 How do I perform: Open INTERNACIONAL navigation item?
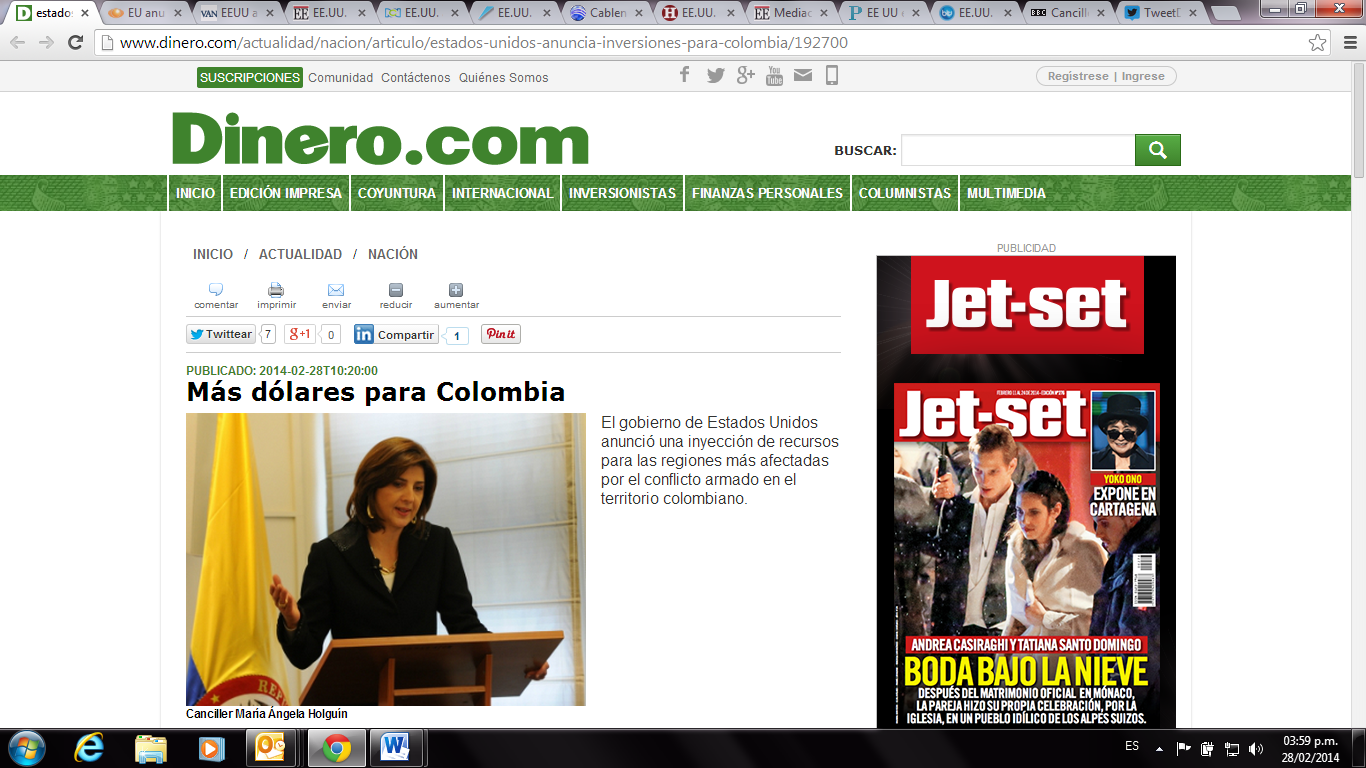click(502, 193)
